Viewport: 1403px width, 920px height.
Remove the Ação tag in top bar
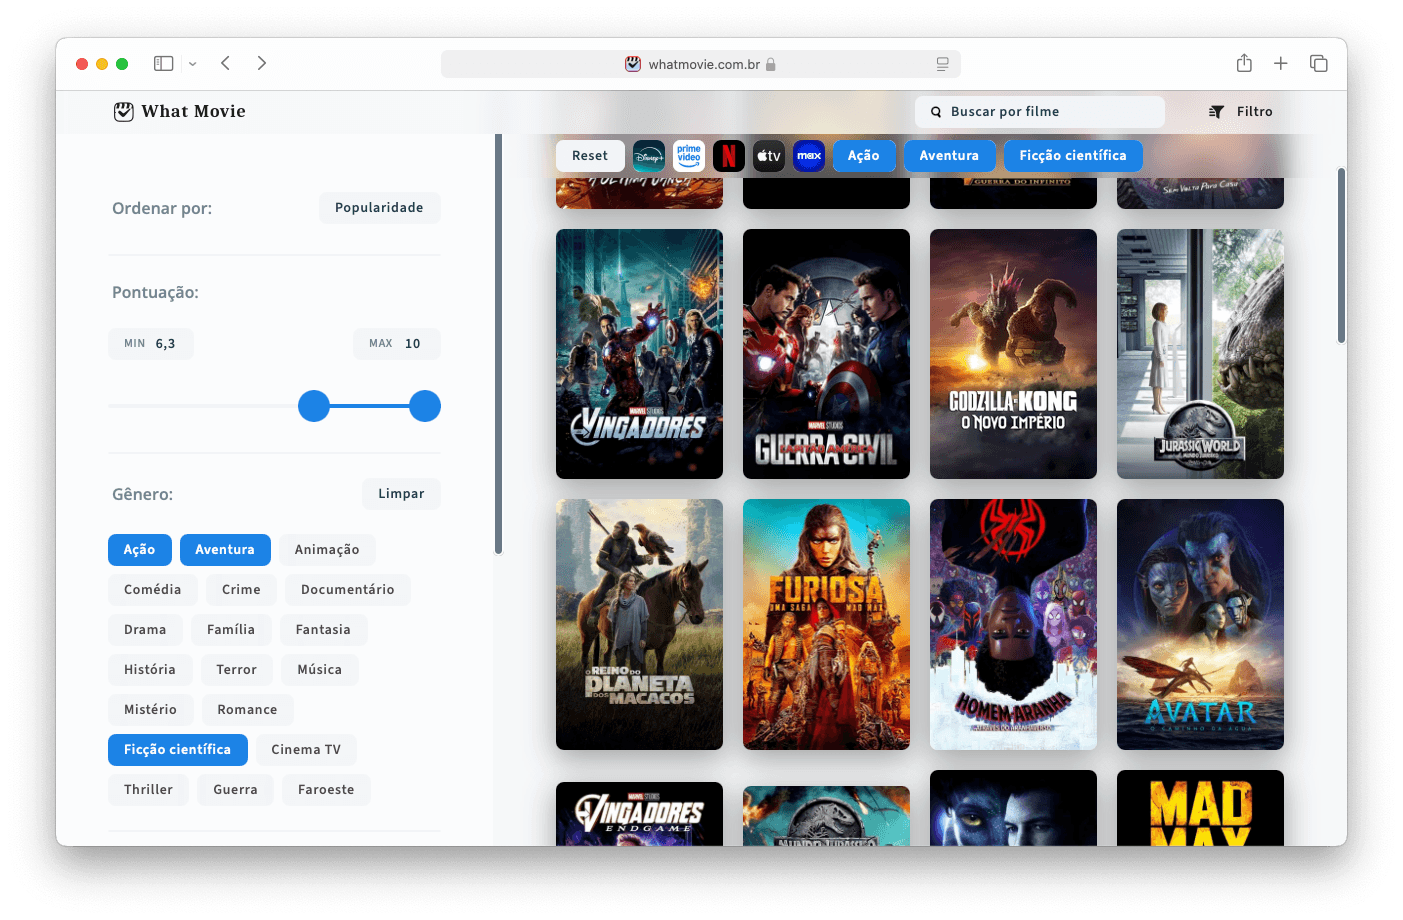(864, 156)
